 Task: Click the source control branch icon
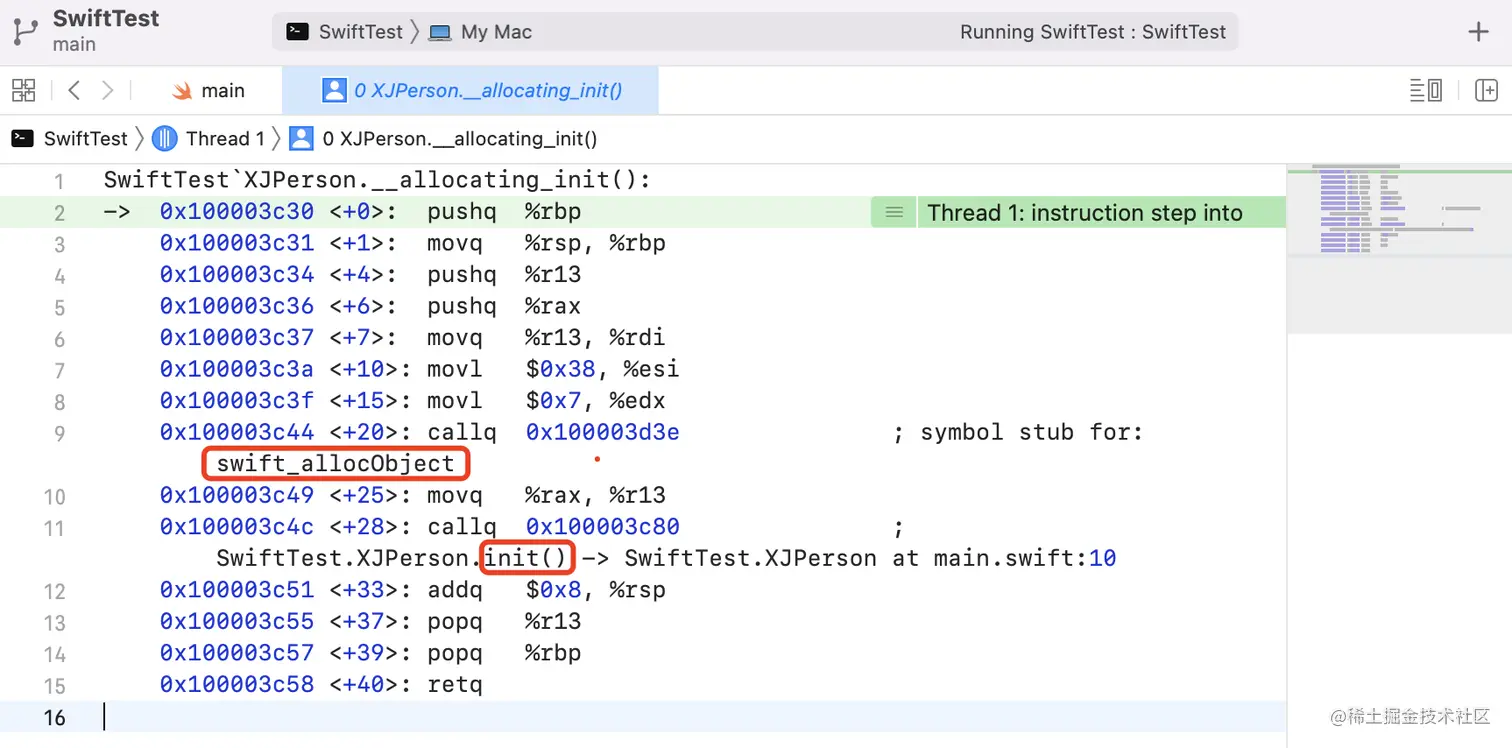click(x=25, y=31)
